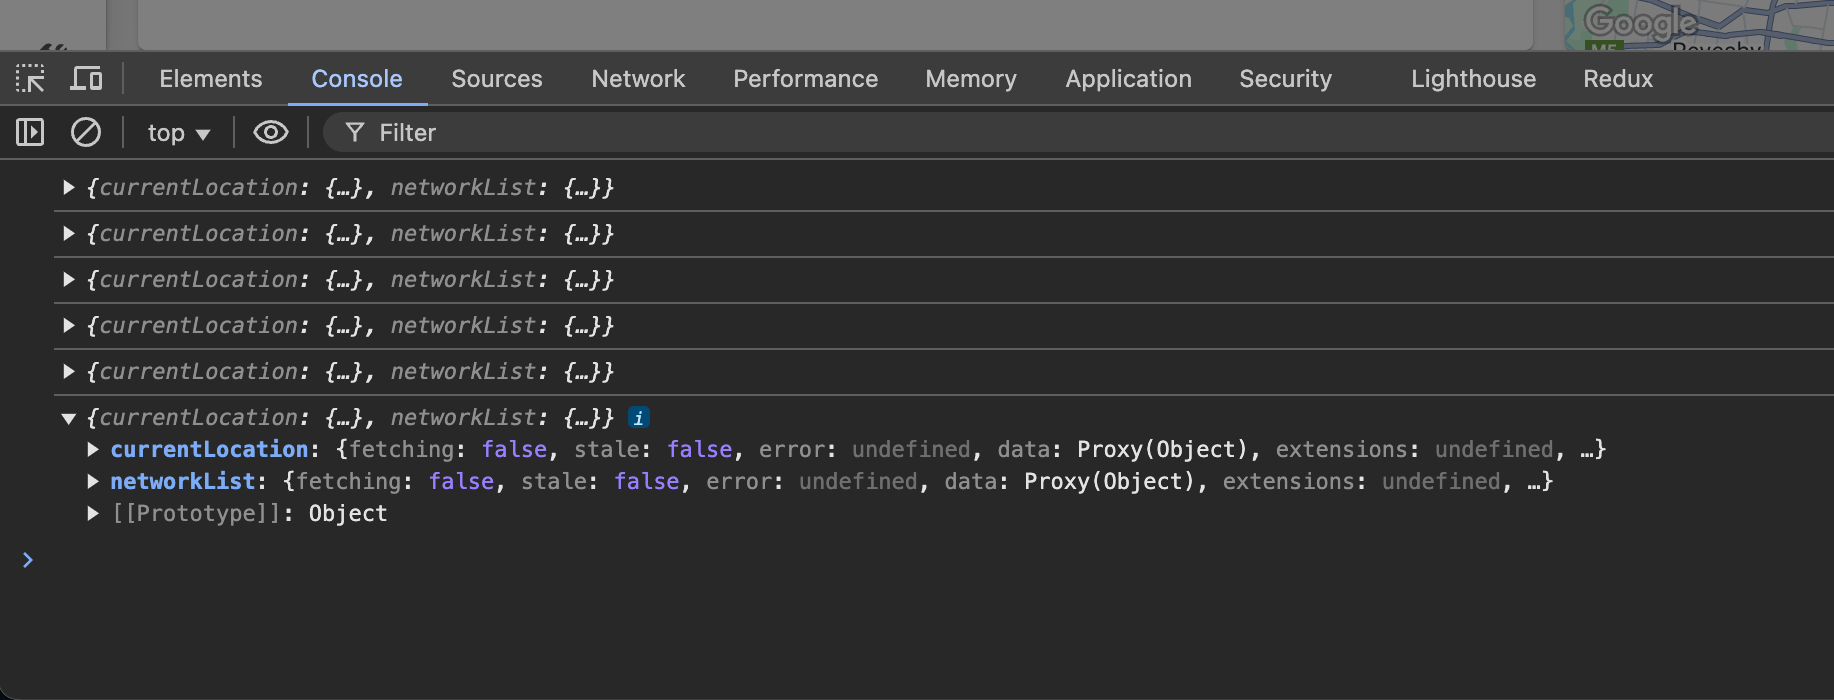Expand the currentLocation property
The image size is (1834, 700).
[93, 450]
